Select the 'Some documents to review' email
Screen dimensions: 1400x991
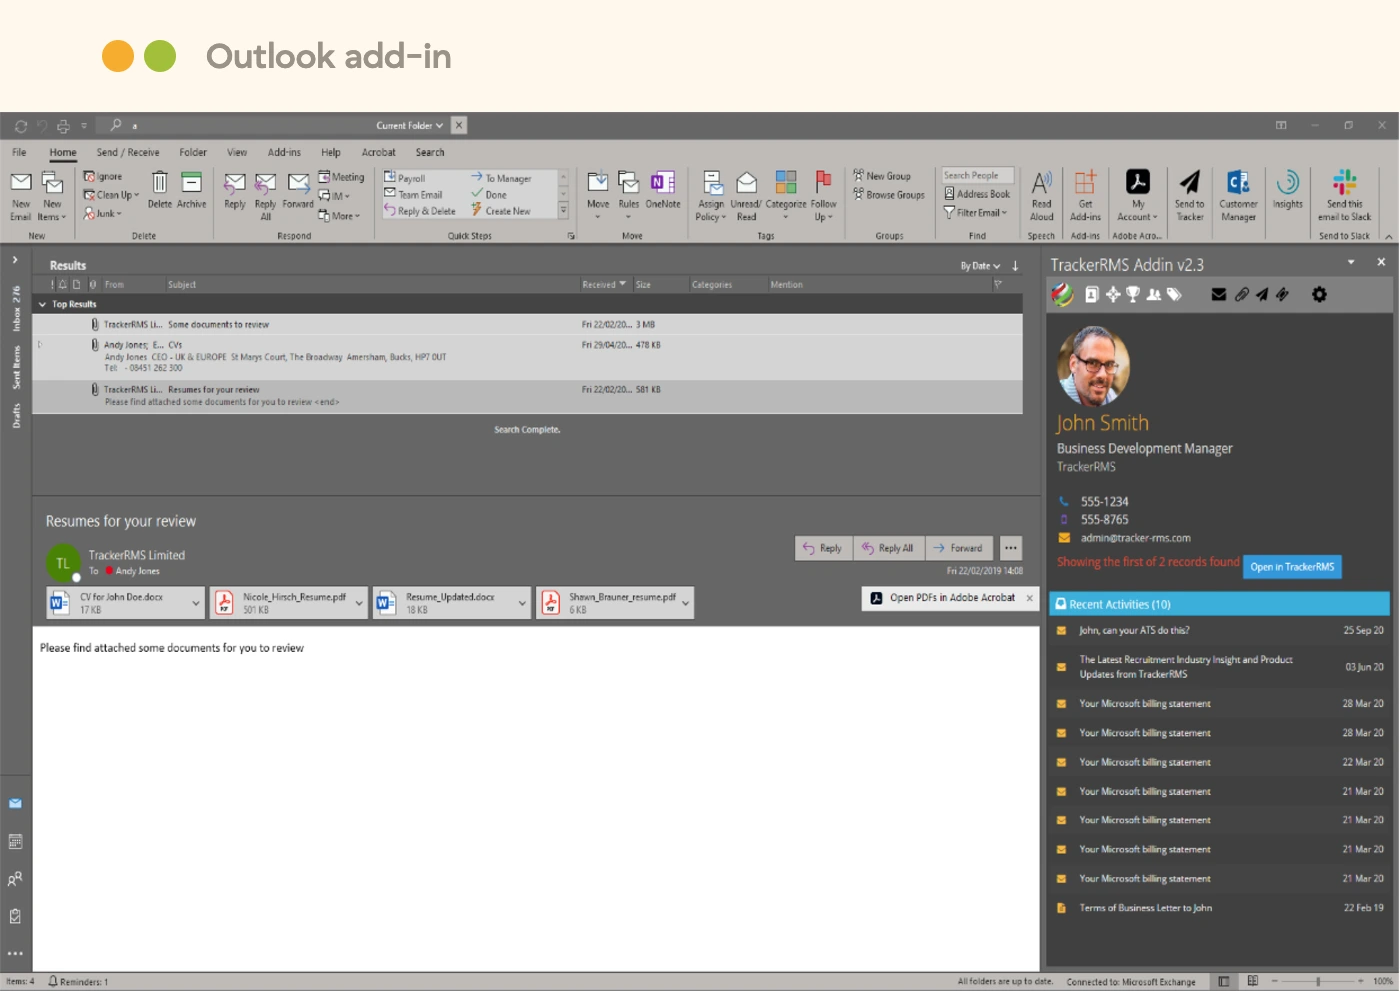[x=527, y=325]
